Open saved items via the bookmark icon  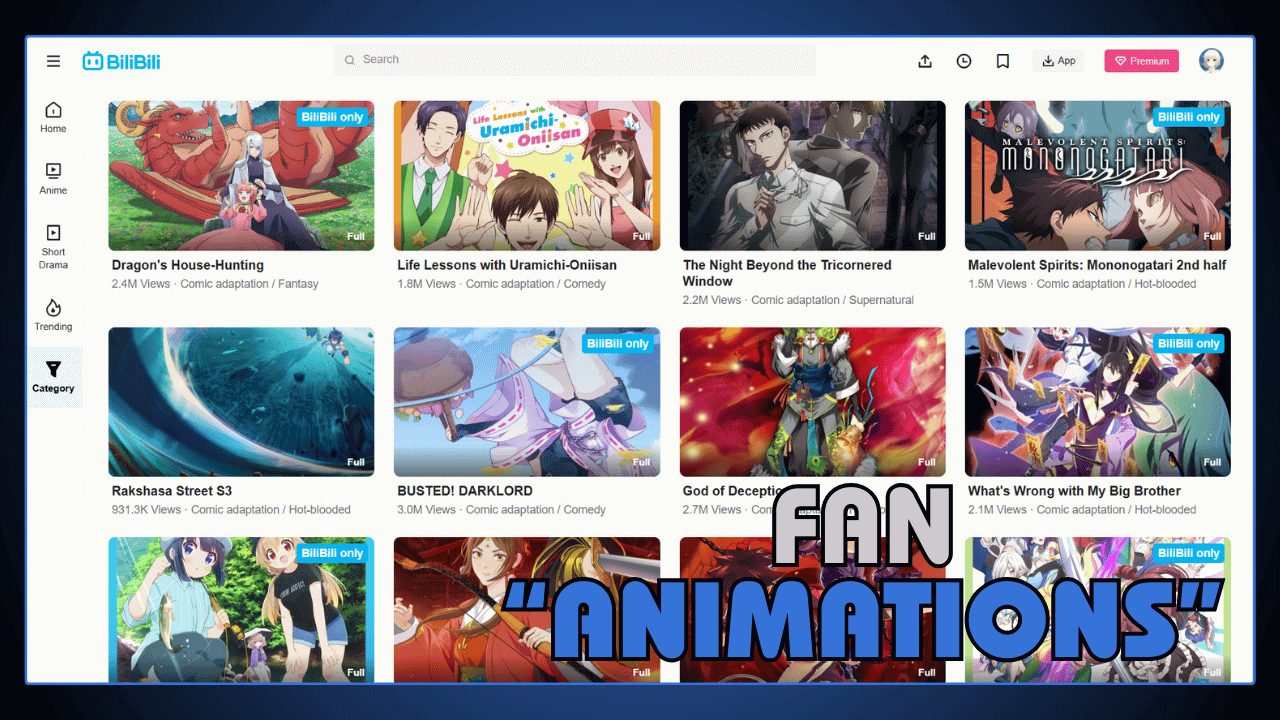coord(1002,60)
